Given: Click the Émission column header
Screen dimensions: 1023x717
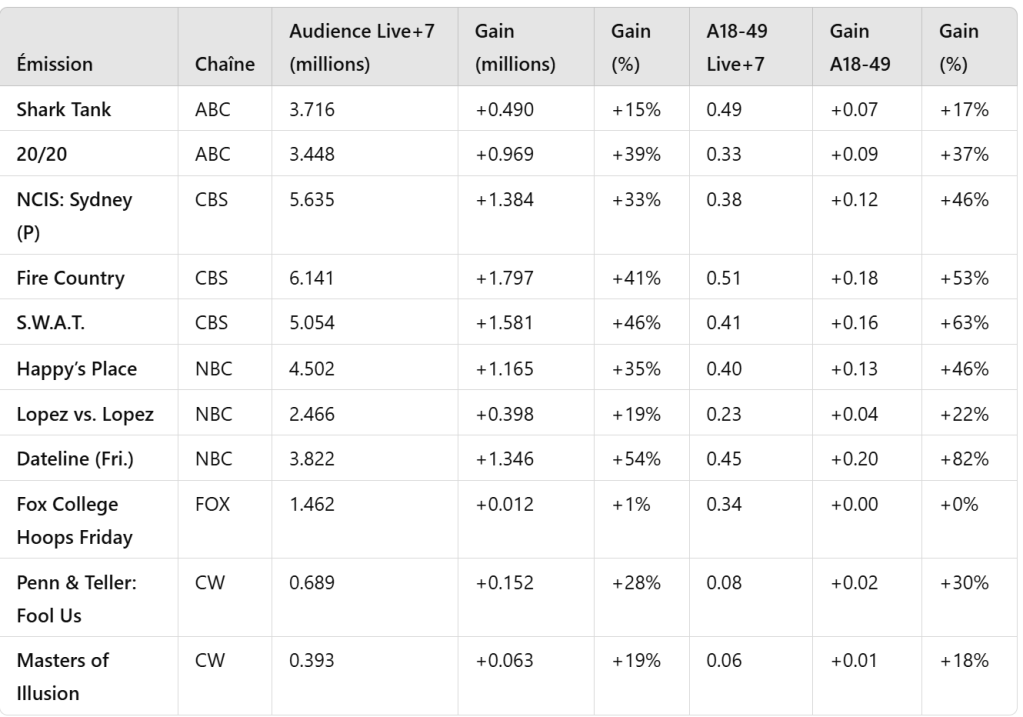Looking at the screenshot, I should [x=54, y=64].
